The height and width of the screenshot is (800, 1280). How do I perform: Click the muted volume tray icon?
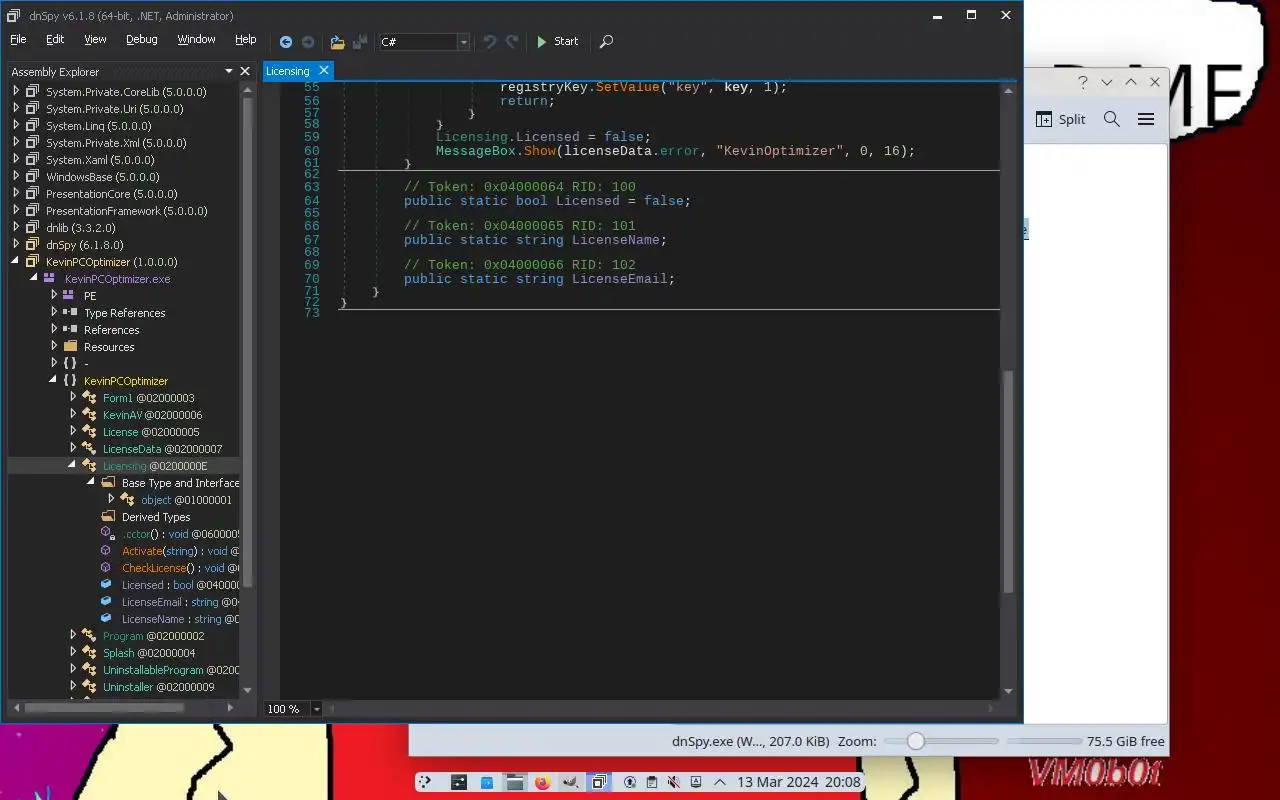pos(674,782)
